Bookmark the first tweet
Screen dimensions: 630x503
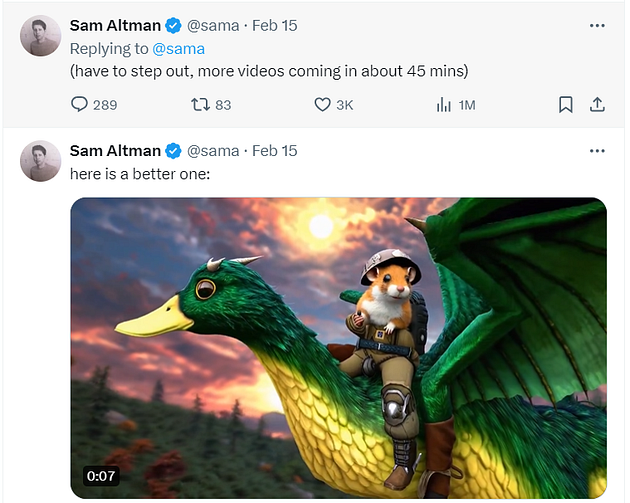coord(566,104)
